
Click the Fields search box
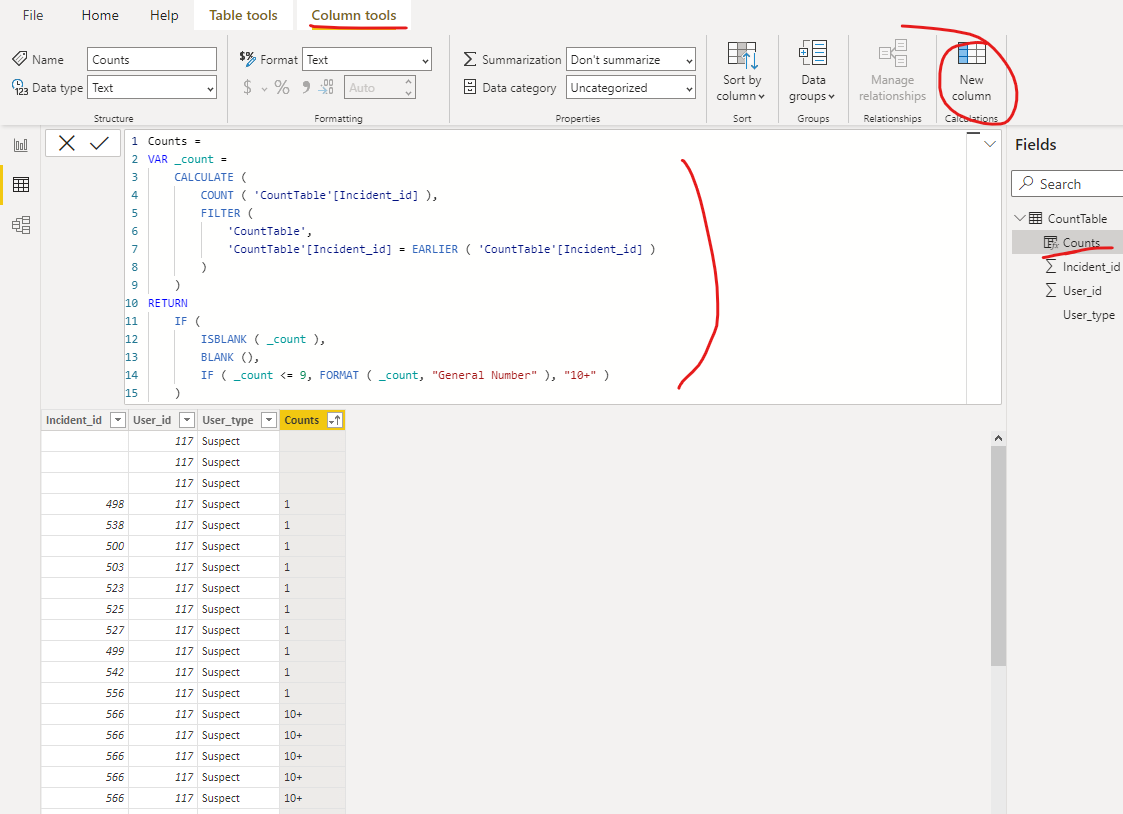point(1067,183)
